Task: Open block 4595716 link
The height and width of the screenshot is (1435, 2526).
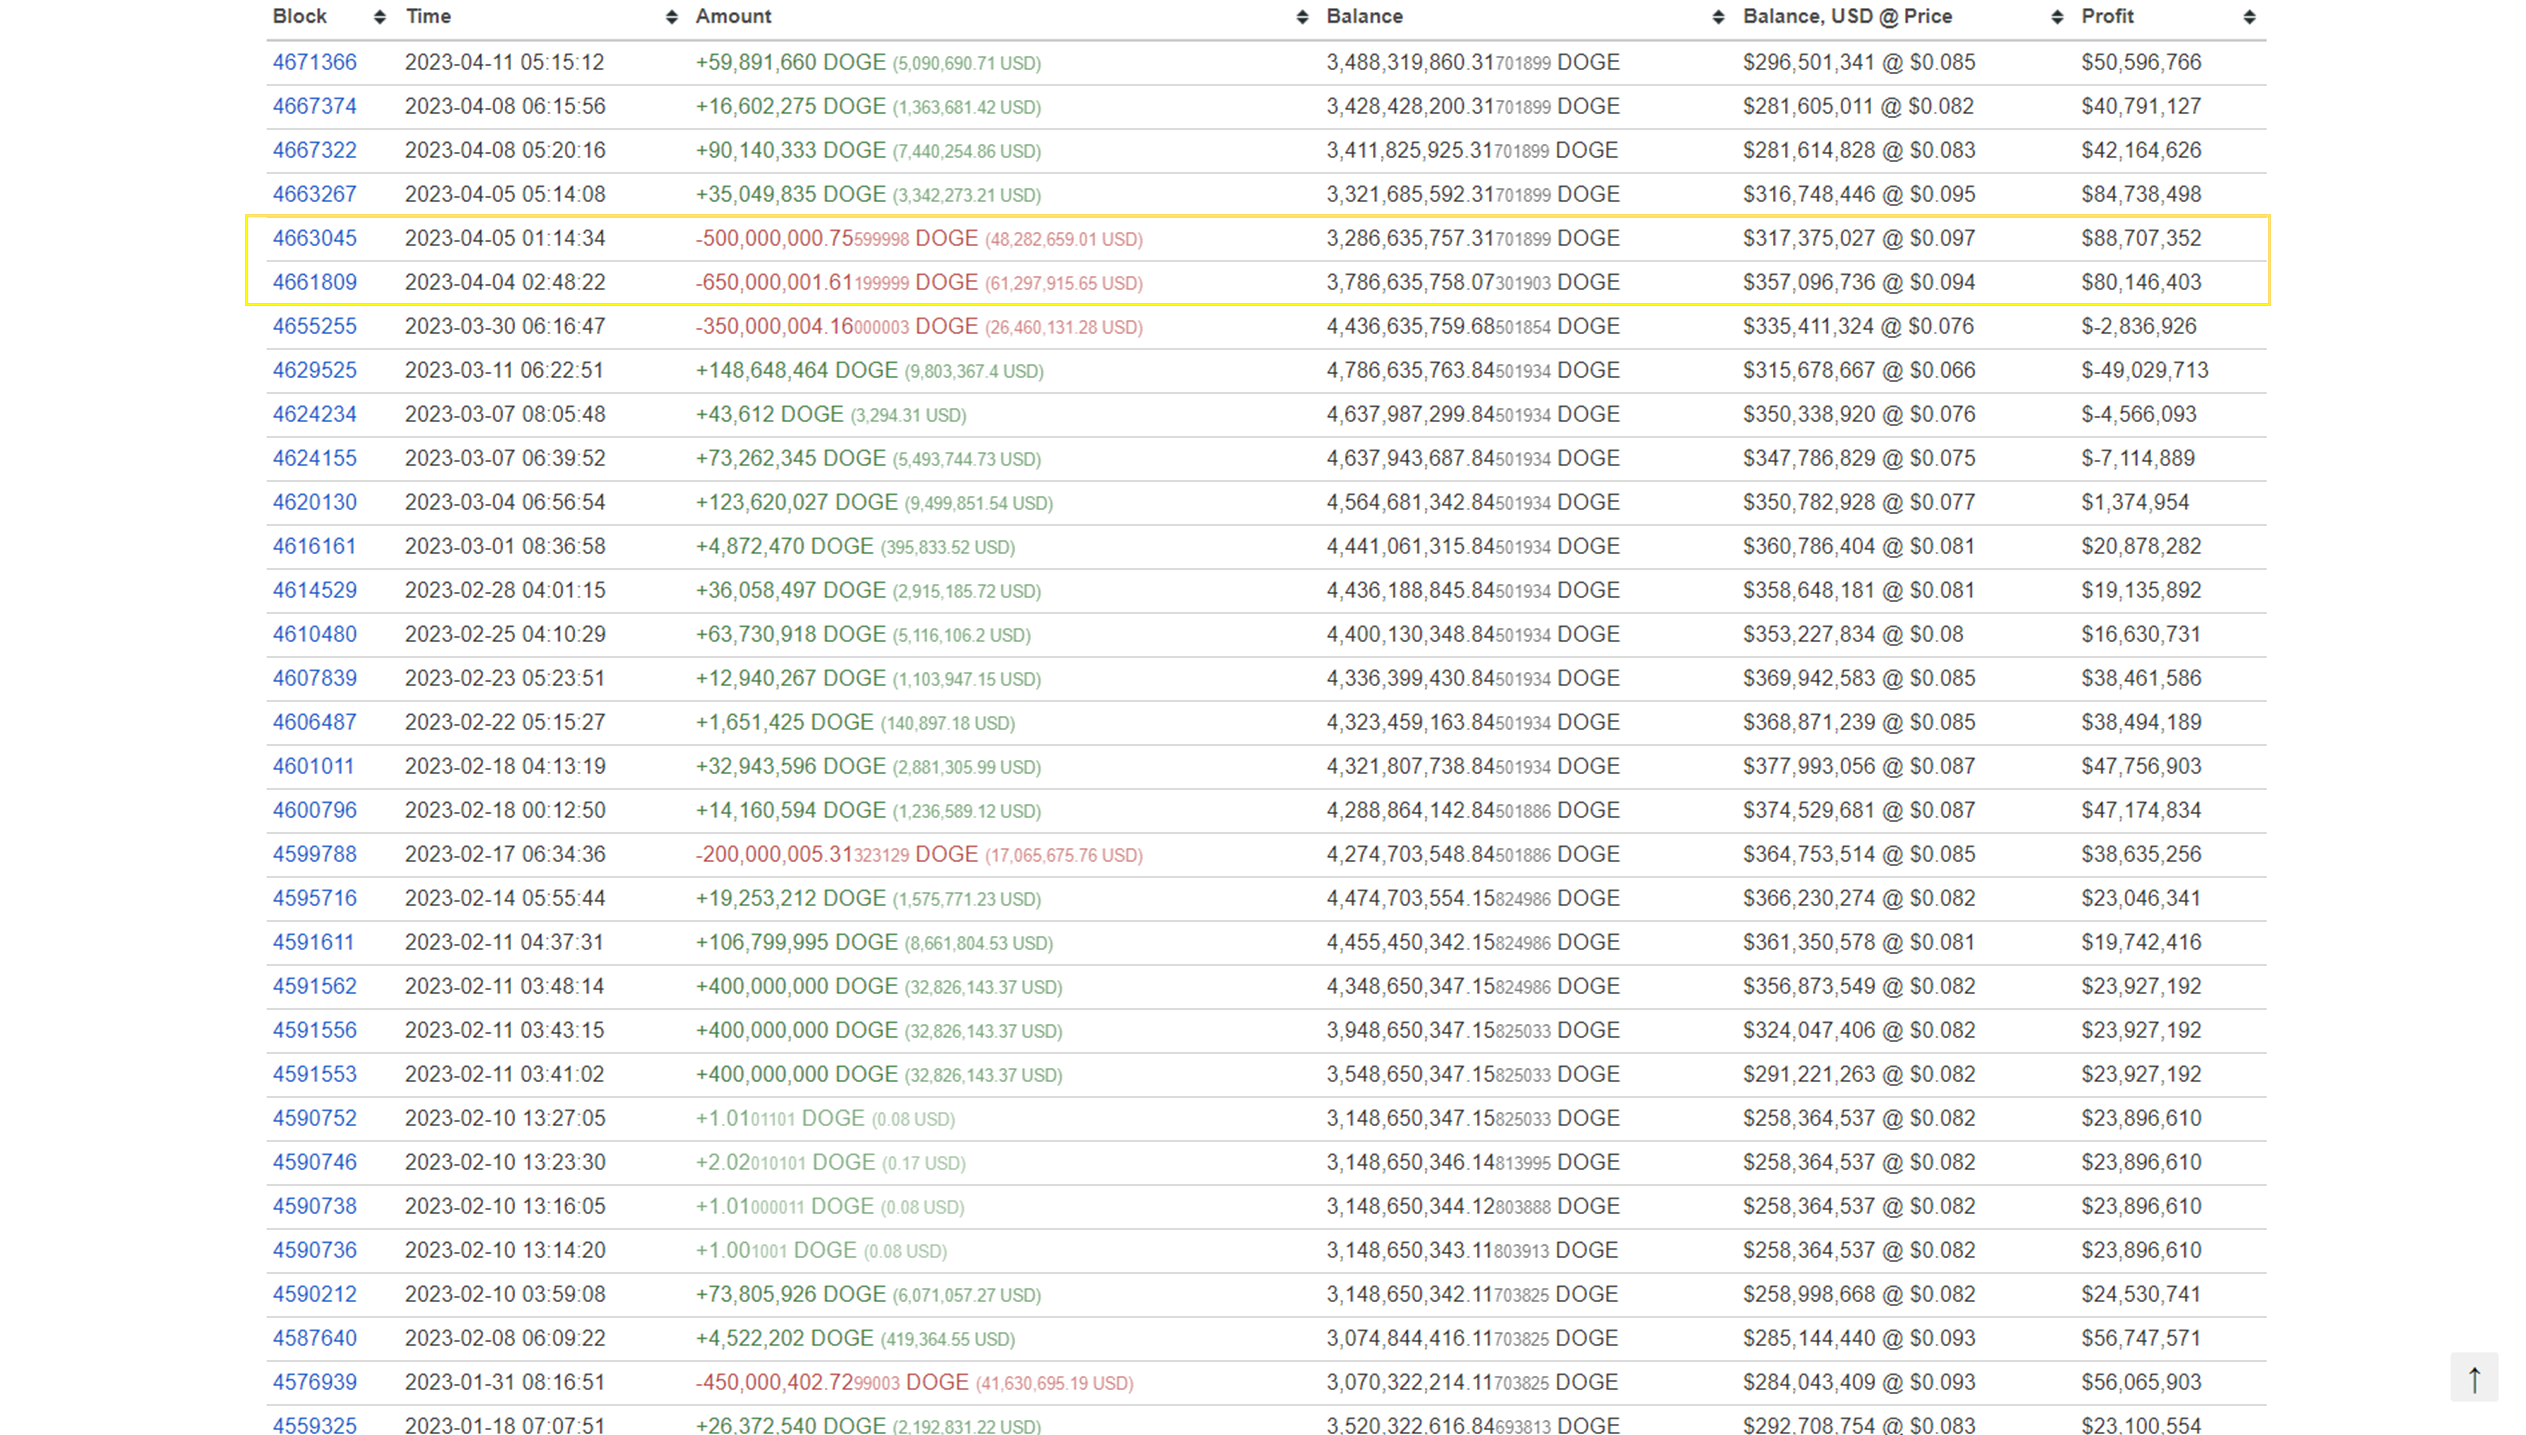Action: (314, 898)
